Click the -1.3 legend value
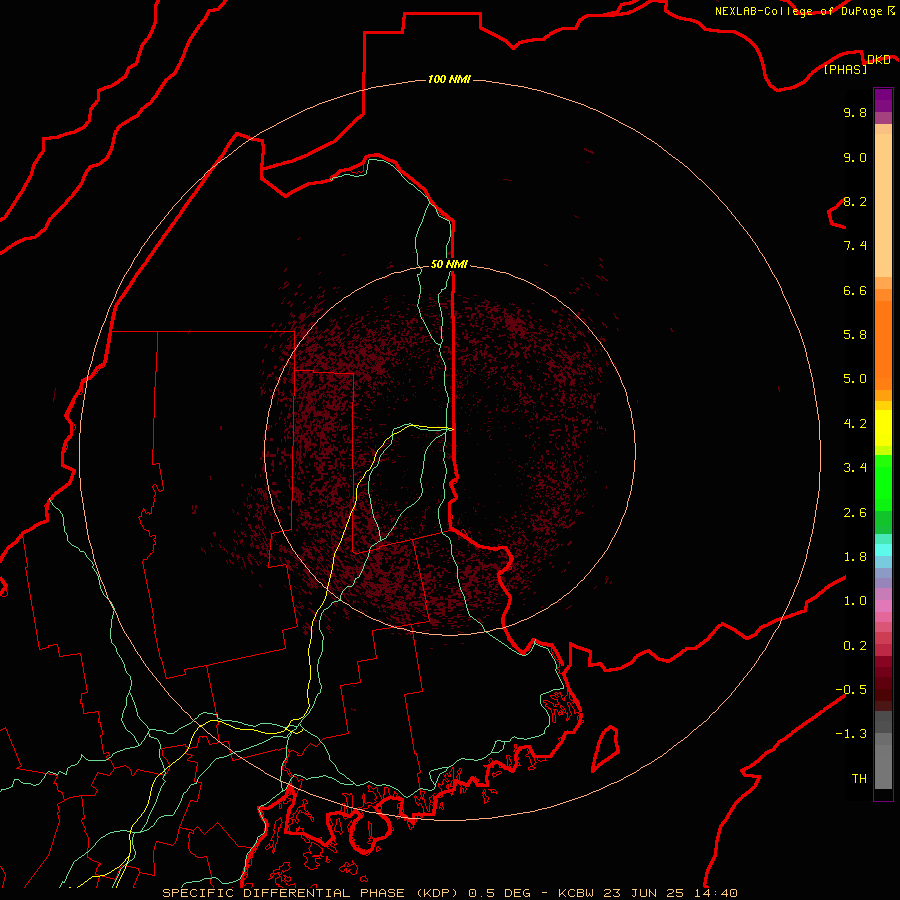900x900 pixels. [851, 734]
